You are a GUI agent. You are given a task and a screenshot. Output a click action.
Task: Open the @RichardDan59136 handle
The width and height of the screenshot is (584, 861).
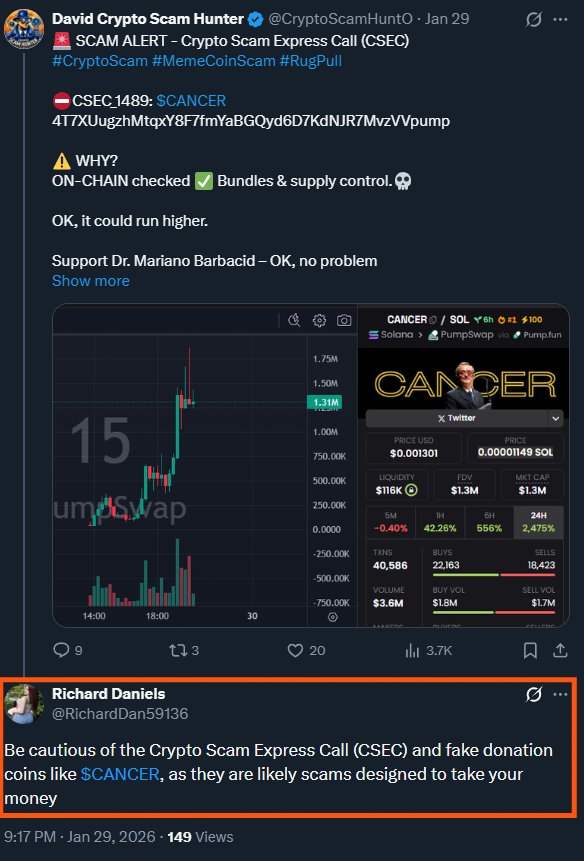click(x=120, y=713)
